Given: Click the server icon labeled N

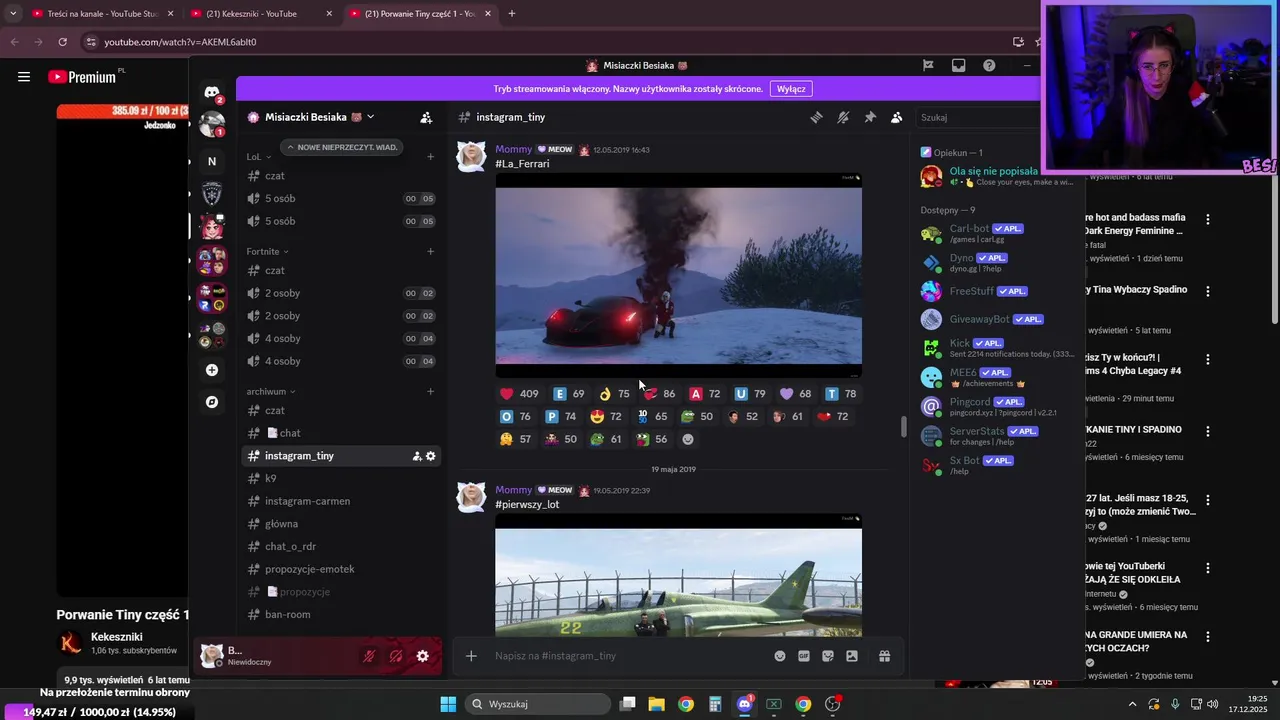Looking at the screenshot, I should coord(212,161).
